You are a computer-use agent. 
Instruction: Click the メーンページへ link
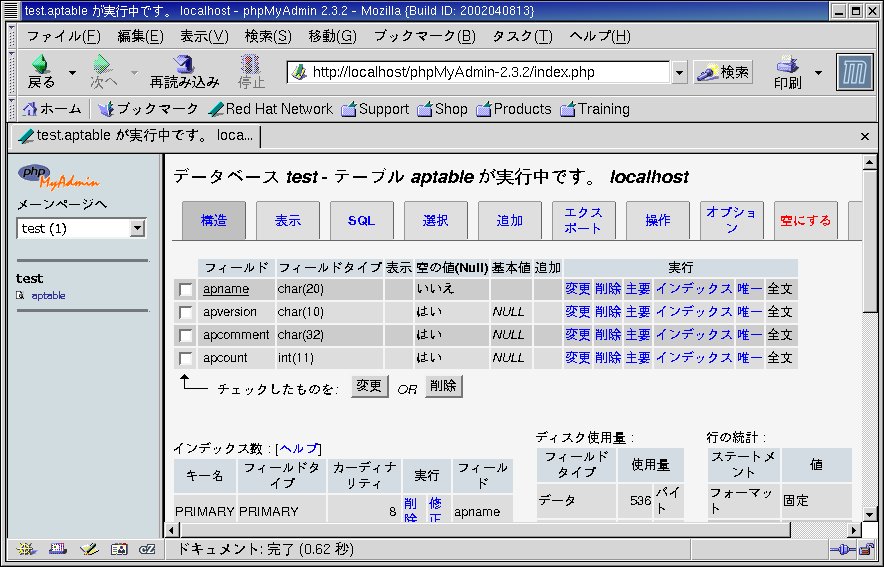62,204
